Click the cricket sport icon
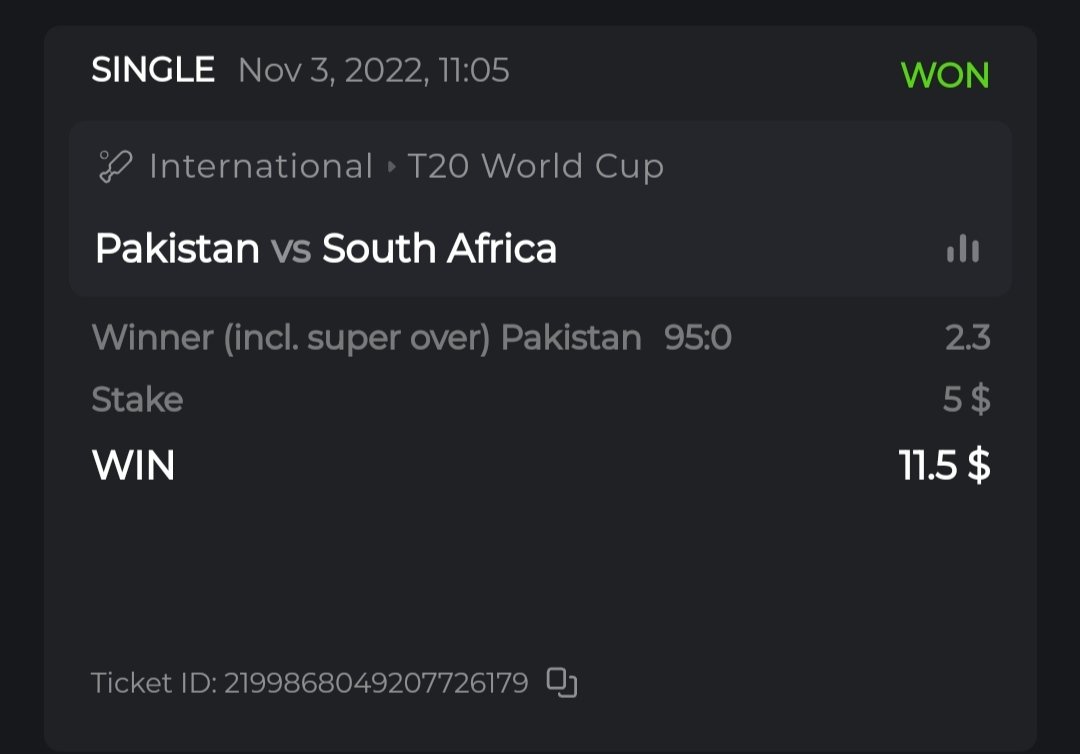The image size is (1080, 754). (x=116, y=166)
